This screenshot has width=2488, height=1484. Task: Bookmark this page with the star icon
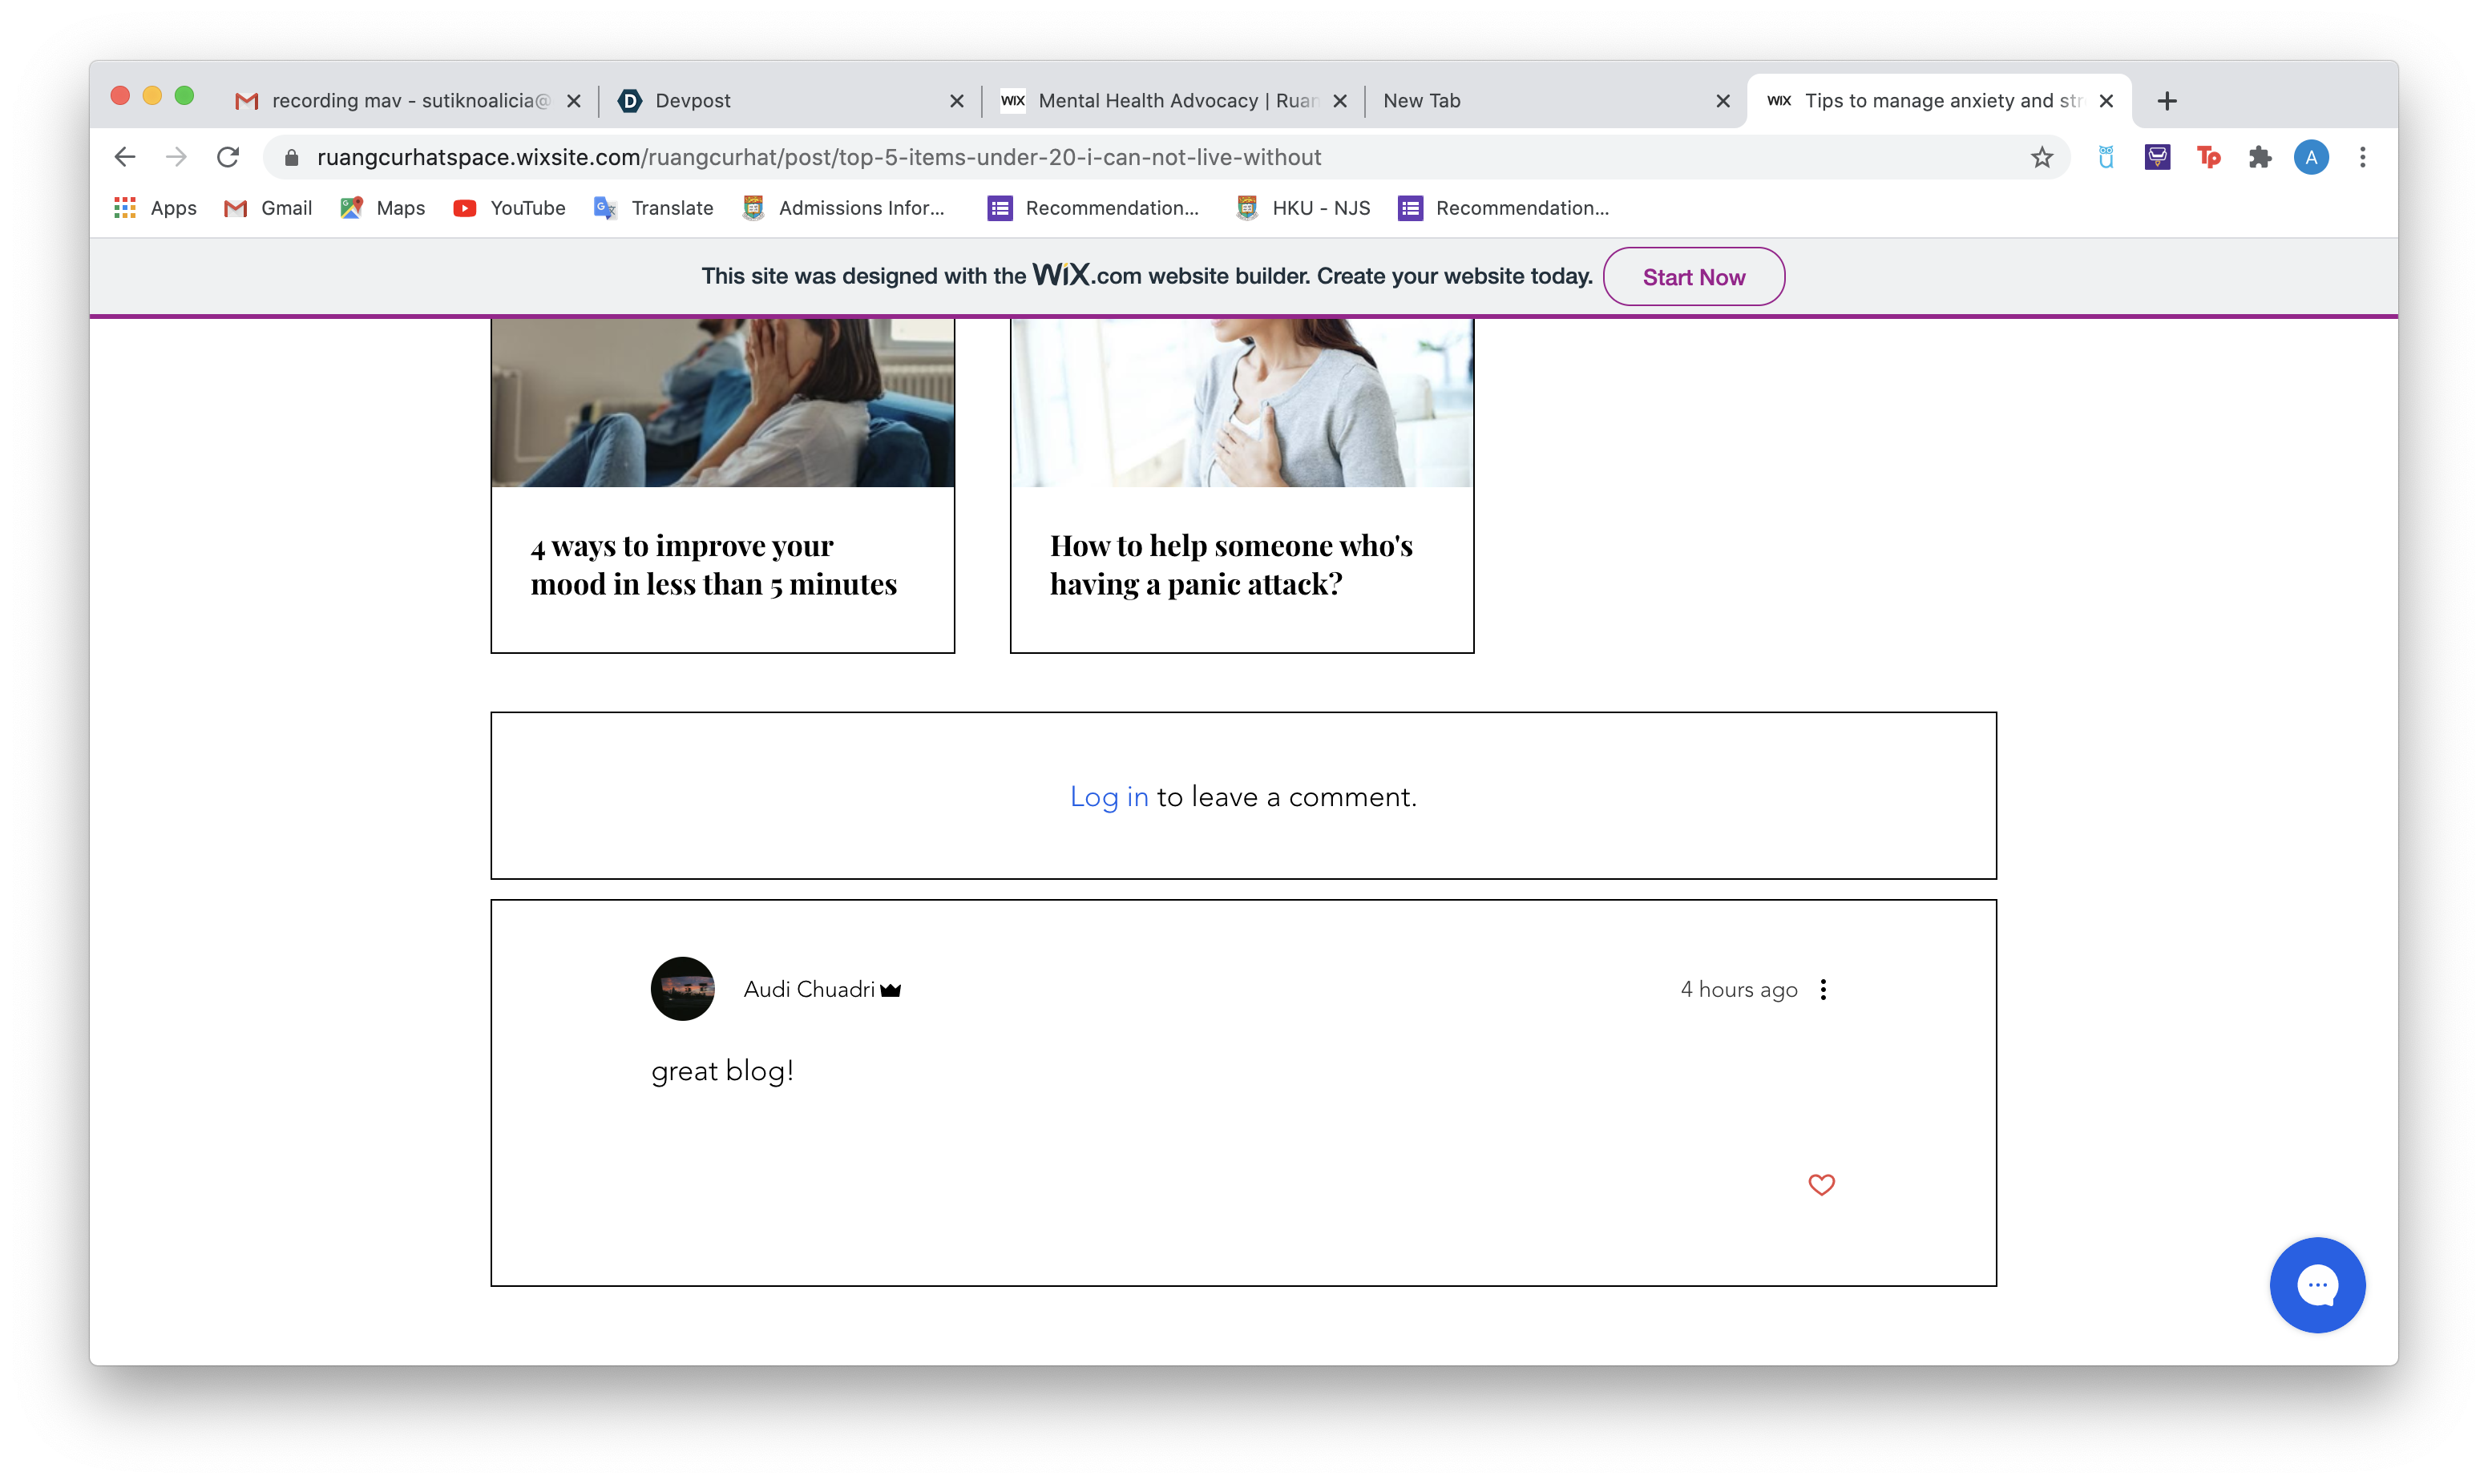tap(2041, 157)
